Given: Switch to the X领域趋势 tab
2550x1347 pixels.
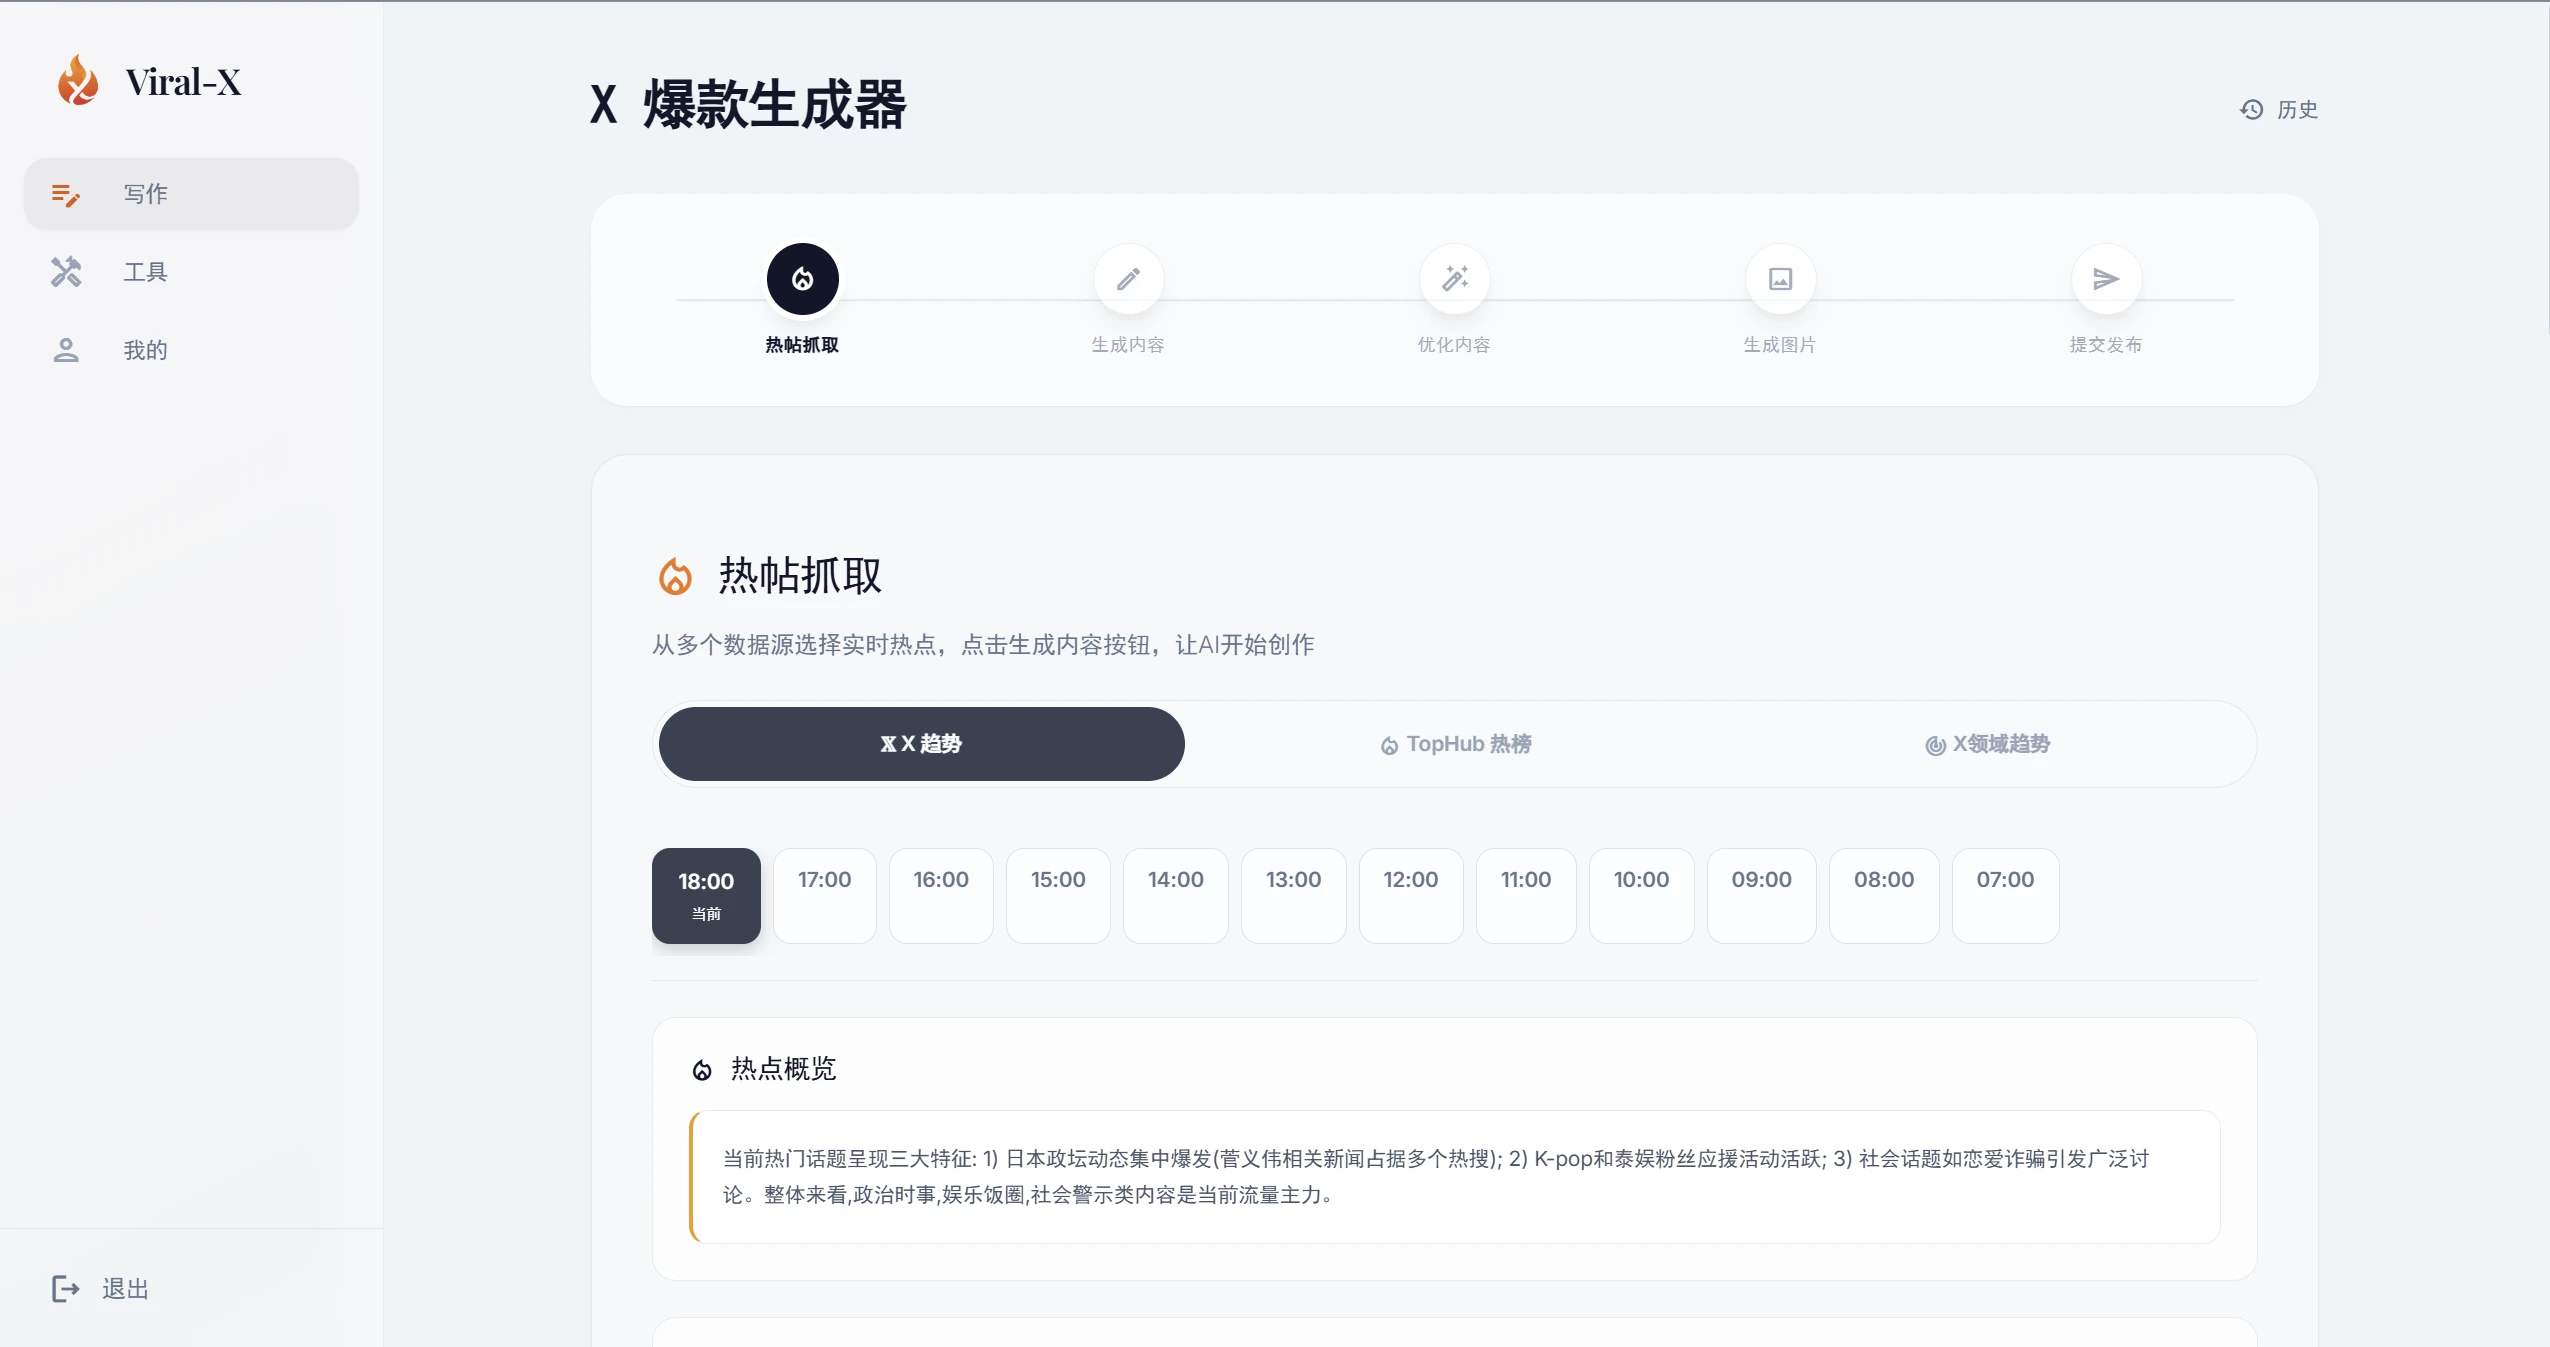Looking at the screenshot, I should (x=1987, y=744).
